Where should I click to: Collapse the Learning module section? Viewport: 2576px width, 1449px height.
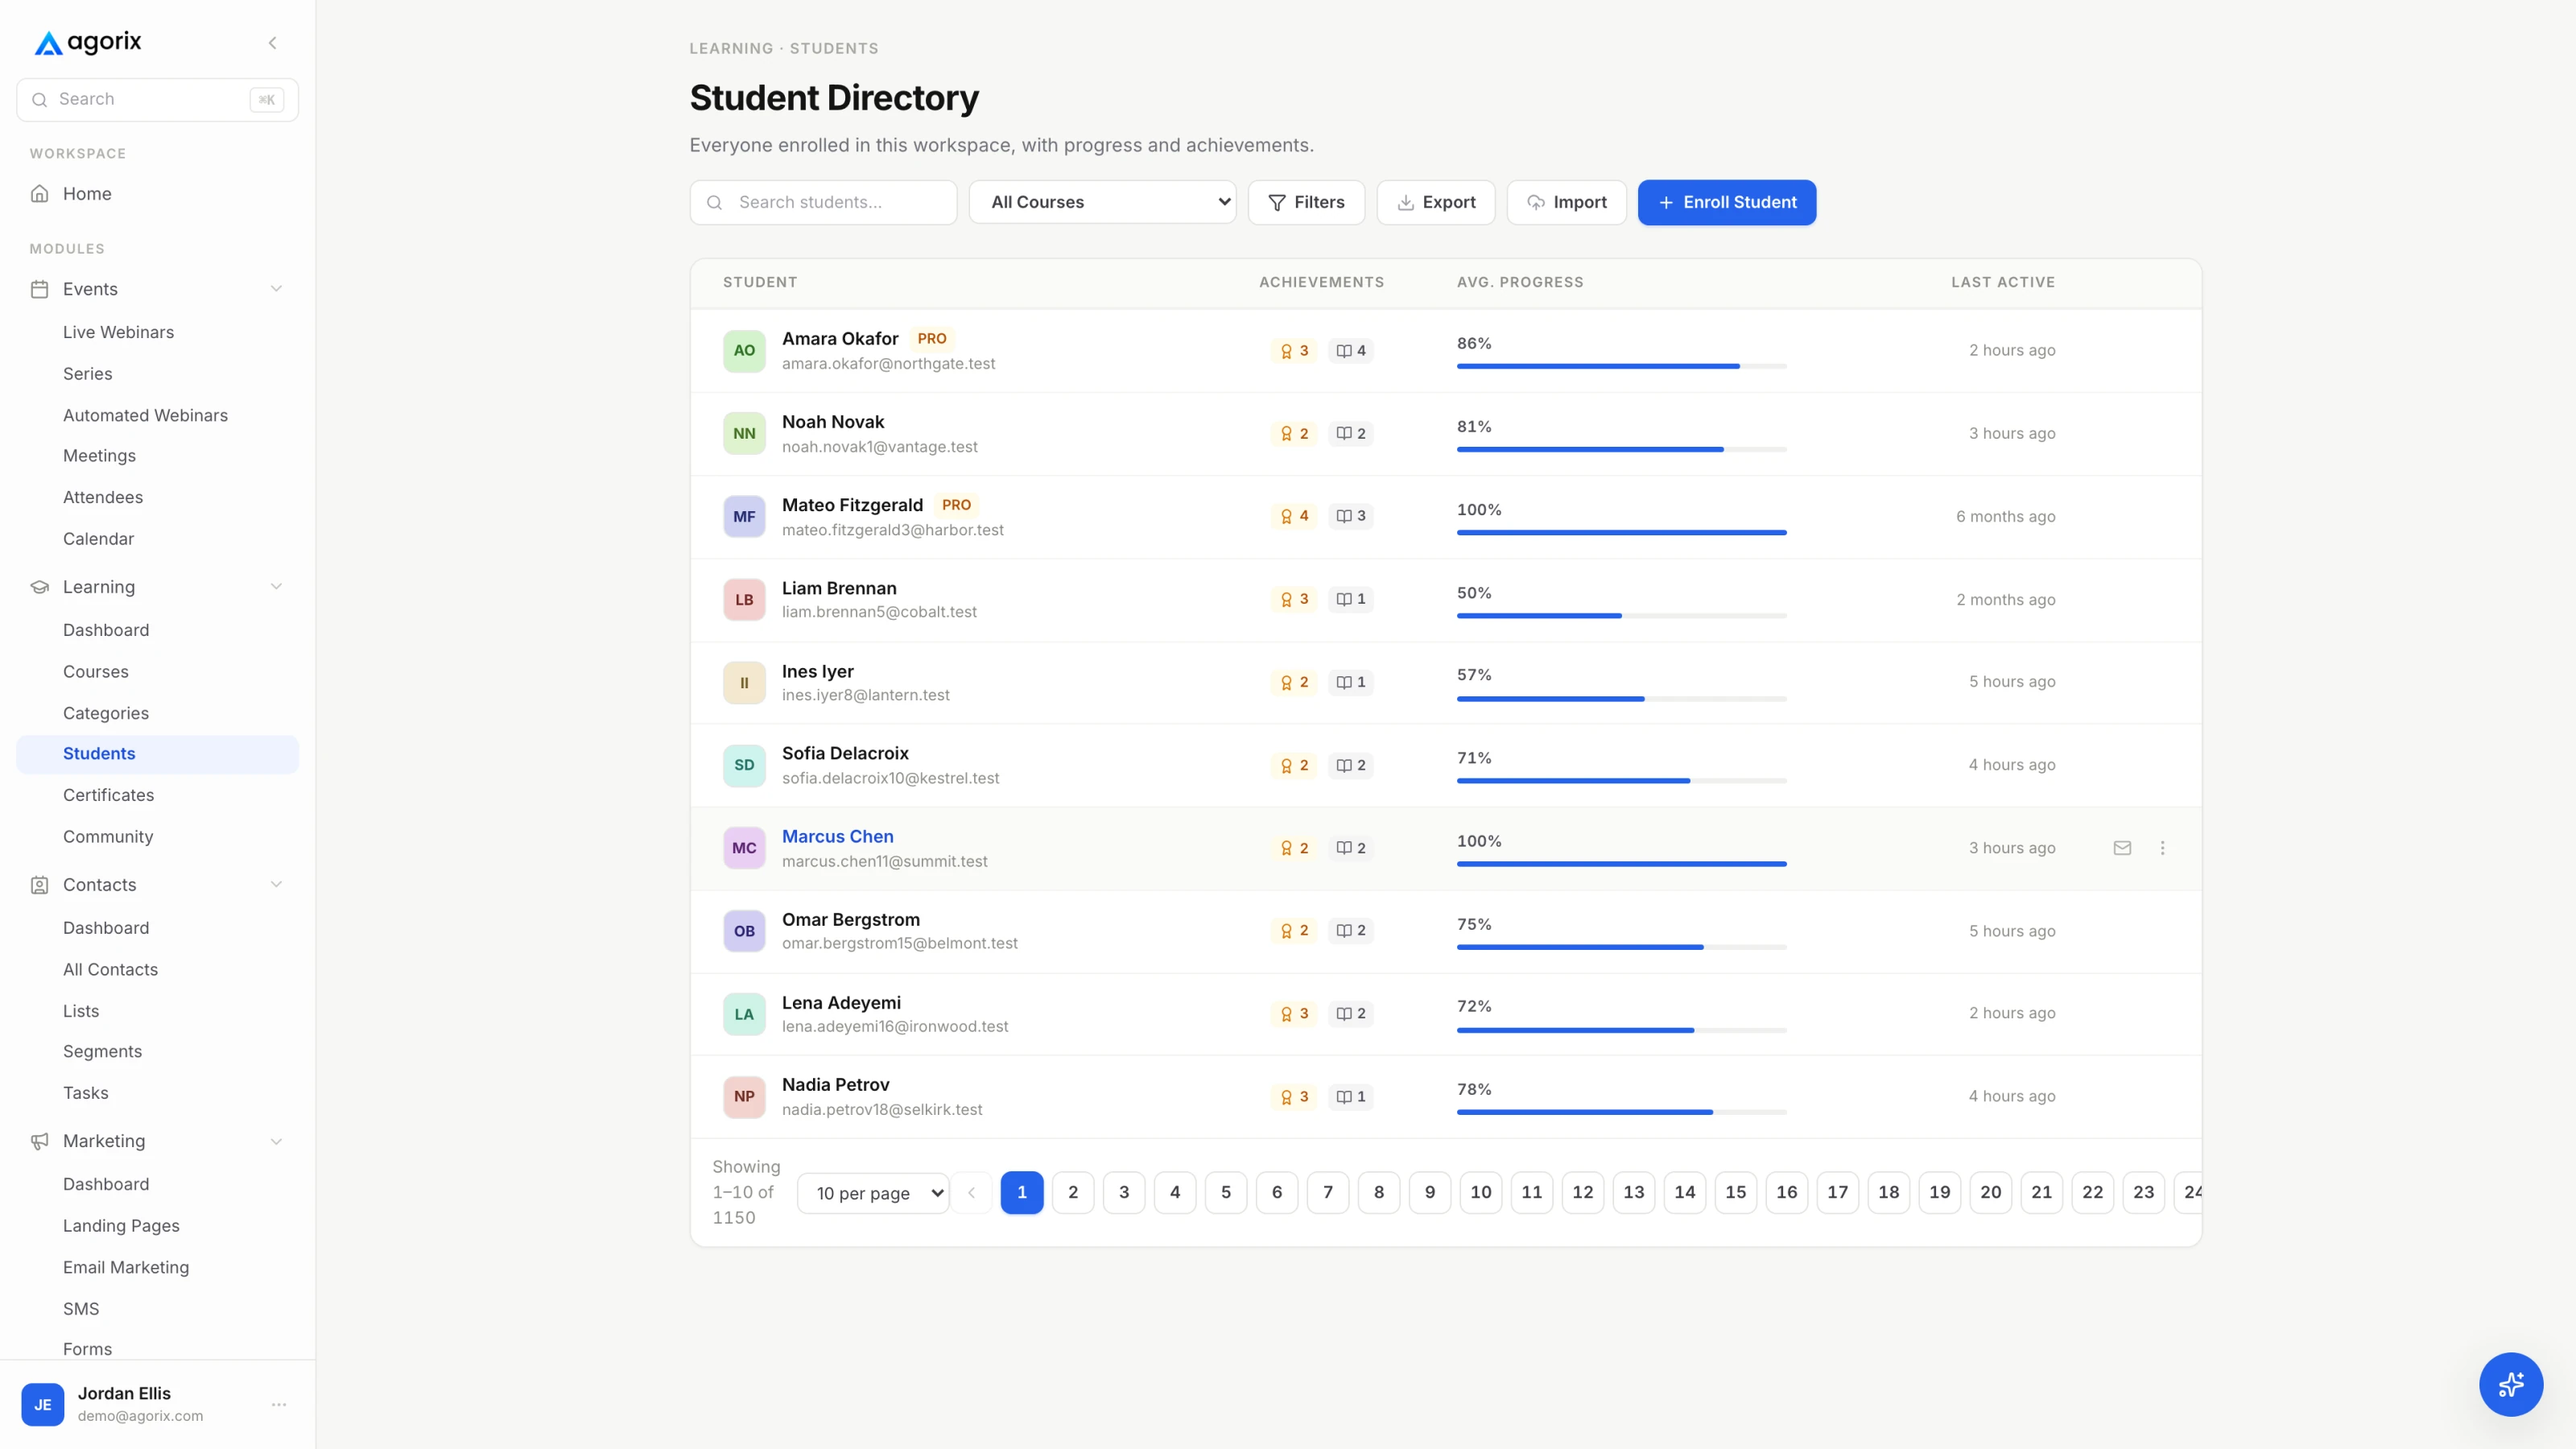[276, 587]
